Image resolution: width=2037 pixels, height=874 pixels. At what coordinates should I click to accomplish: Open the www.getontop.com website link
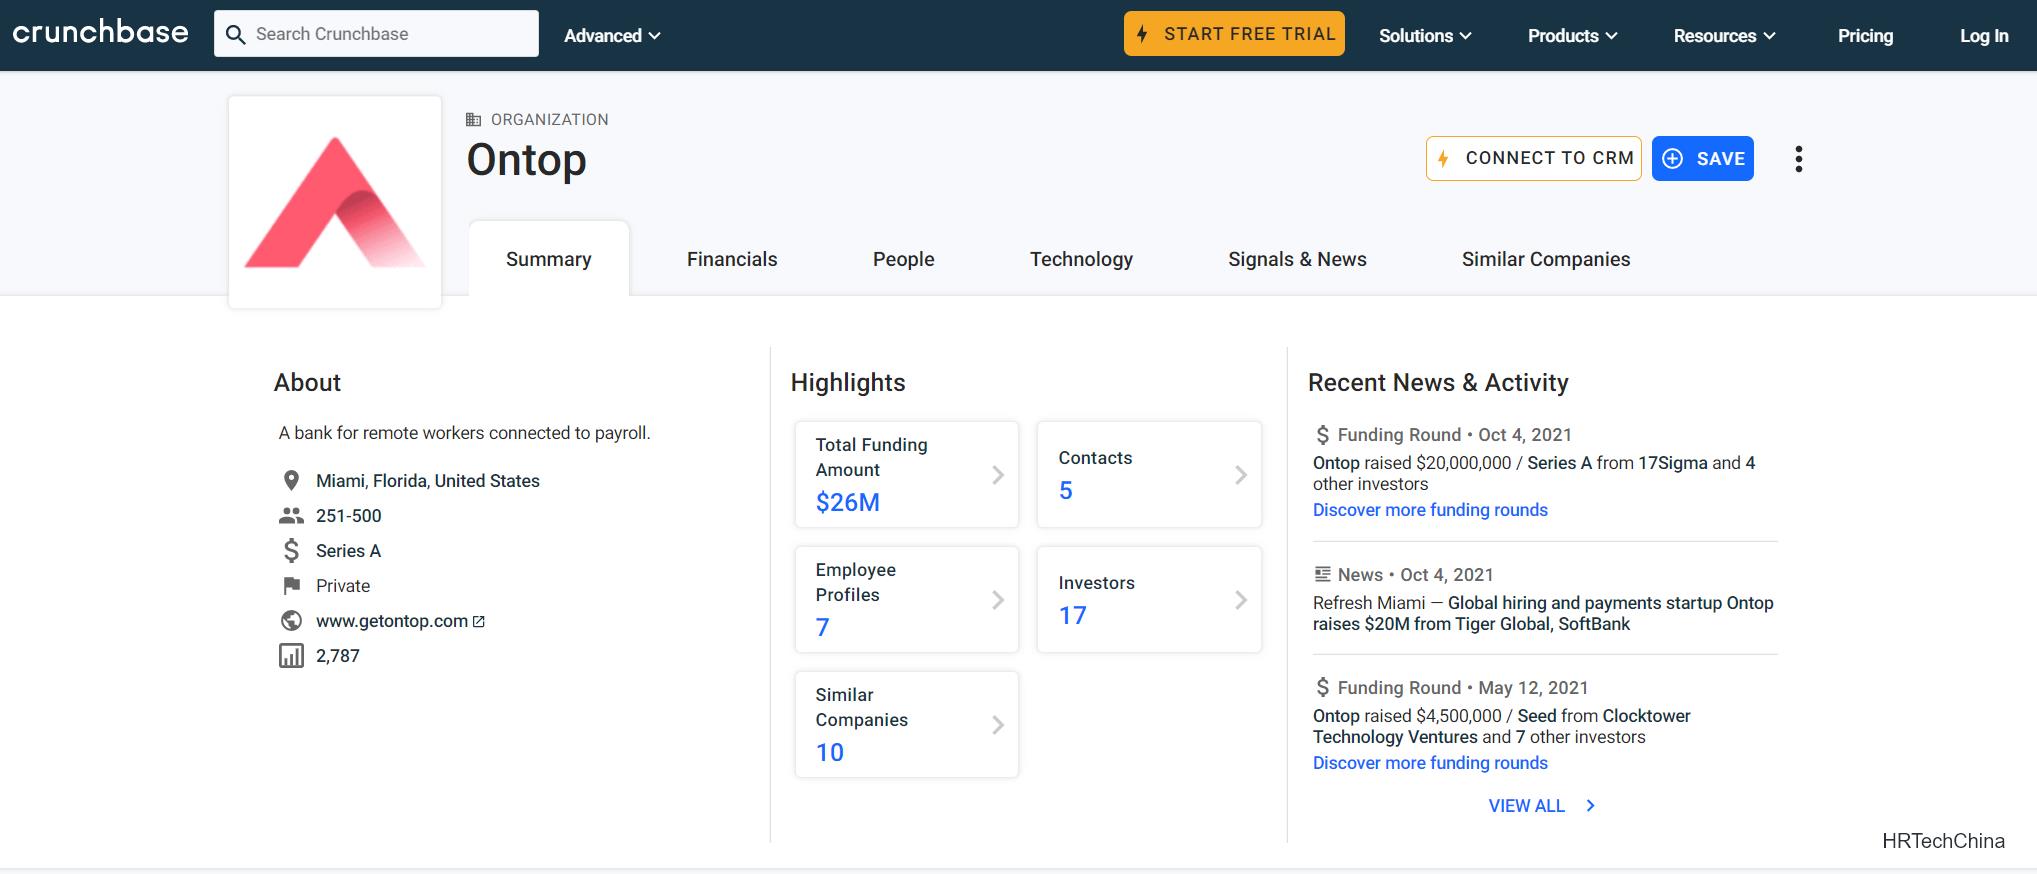392,621
